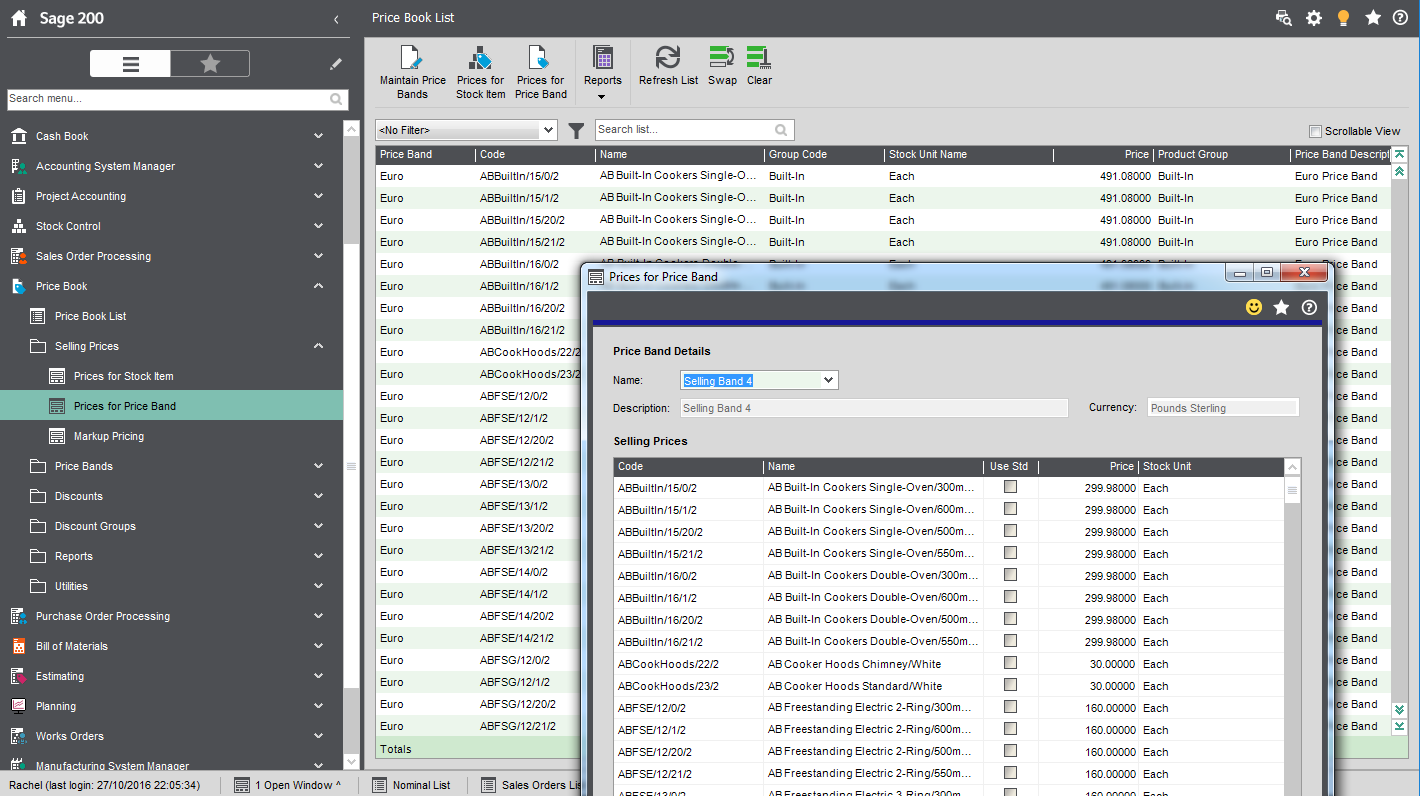
Task: Tick Use Std for ABFSE/12/0/2
Action: pos(1010,707)
